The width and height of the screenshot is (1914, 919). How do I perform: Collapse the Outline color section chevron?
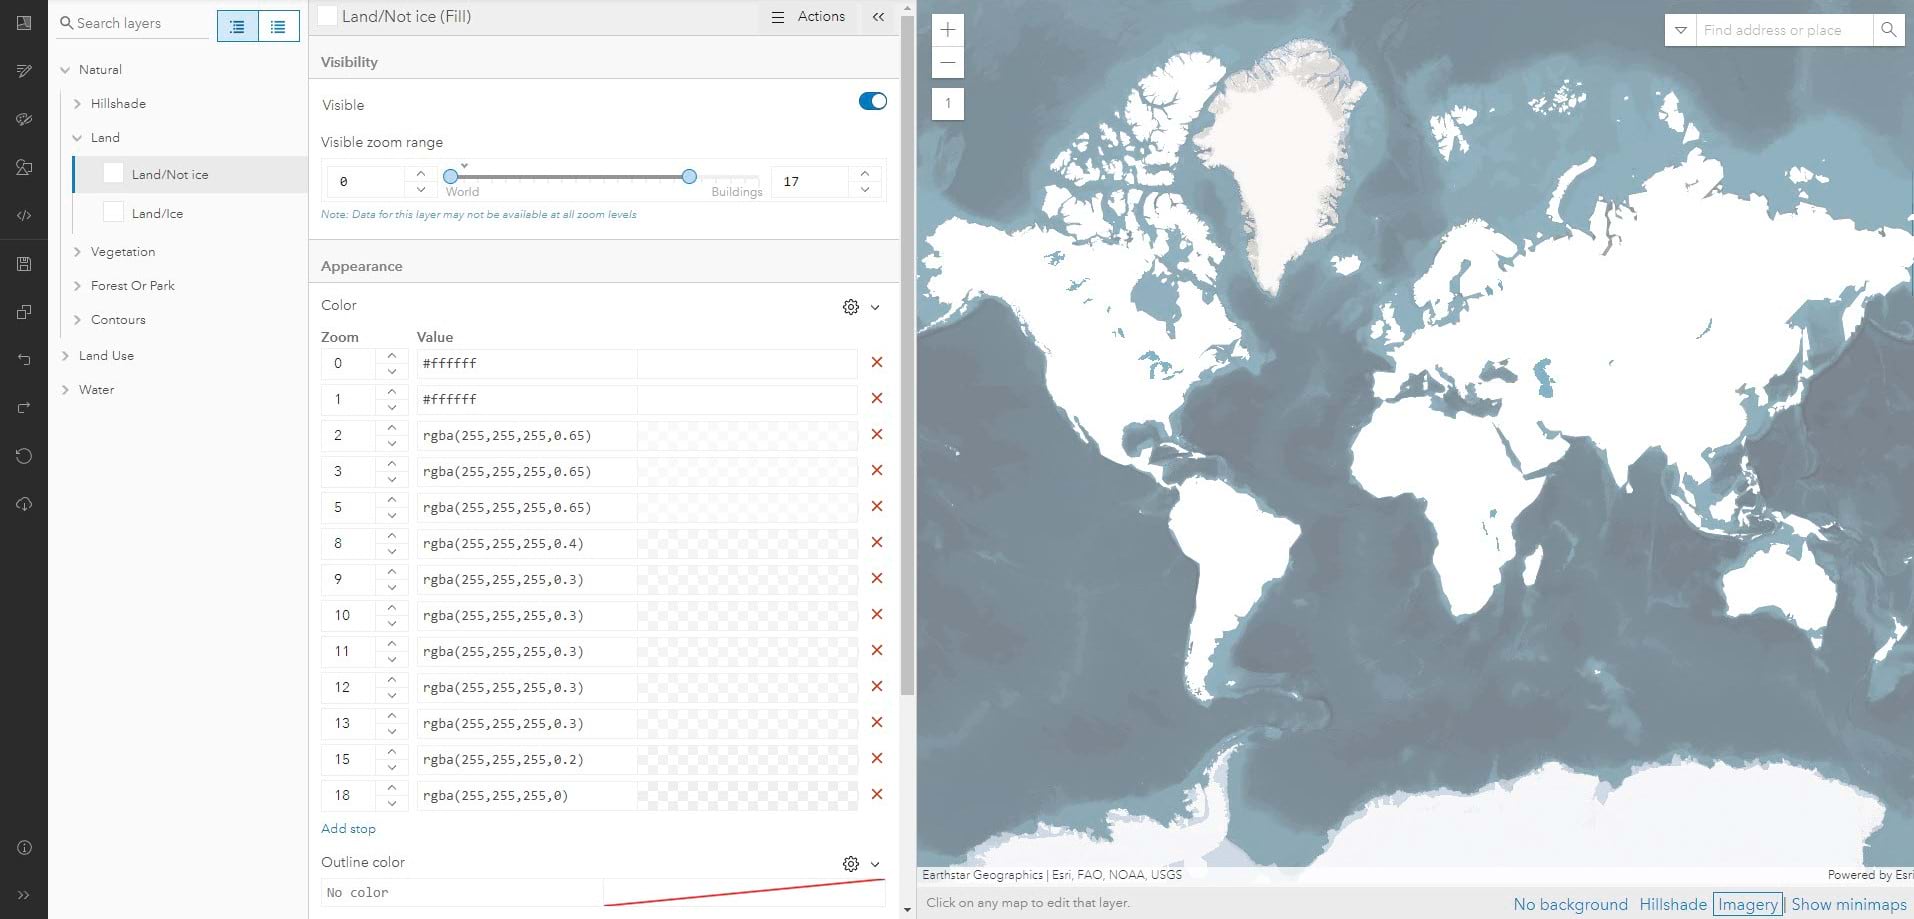coord(875,864)
